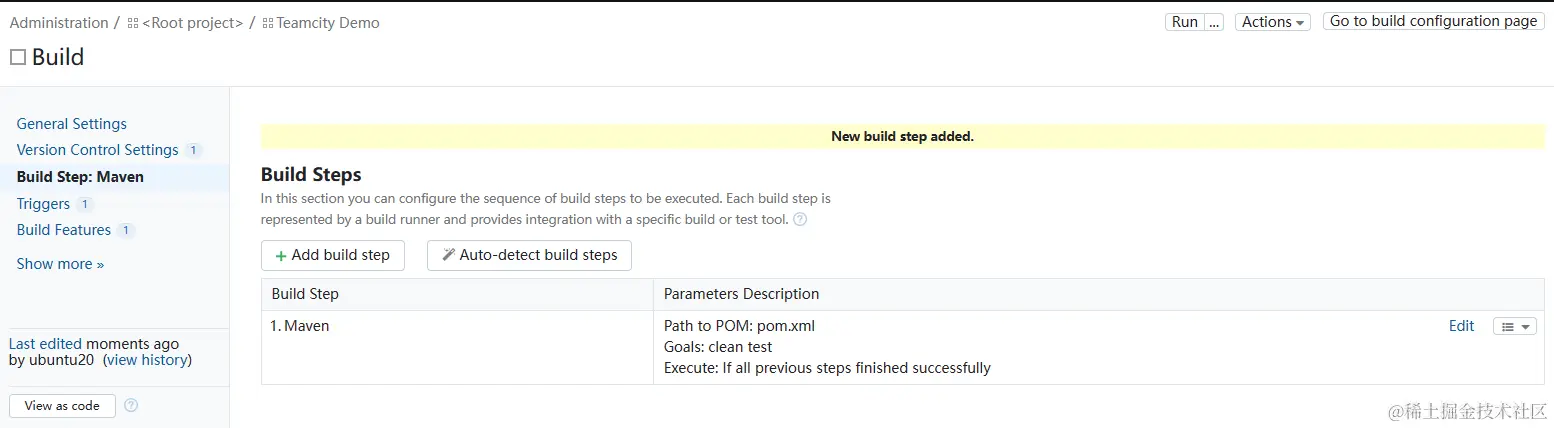Viewport: 1554px width, 428px height.
Task: Edit the Maven build step
Action: [1461, 326]
